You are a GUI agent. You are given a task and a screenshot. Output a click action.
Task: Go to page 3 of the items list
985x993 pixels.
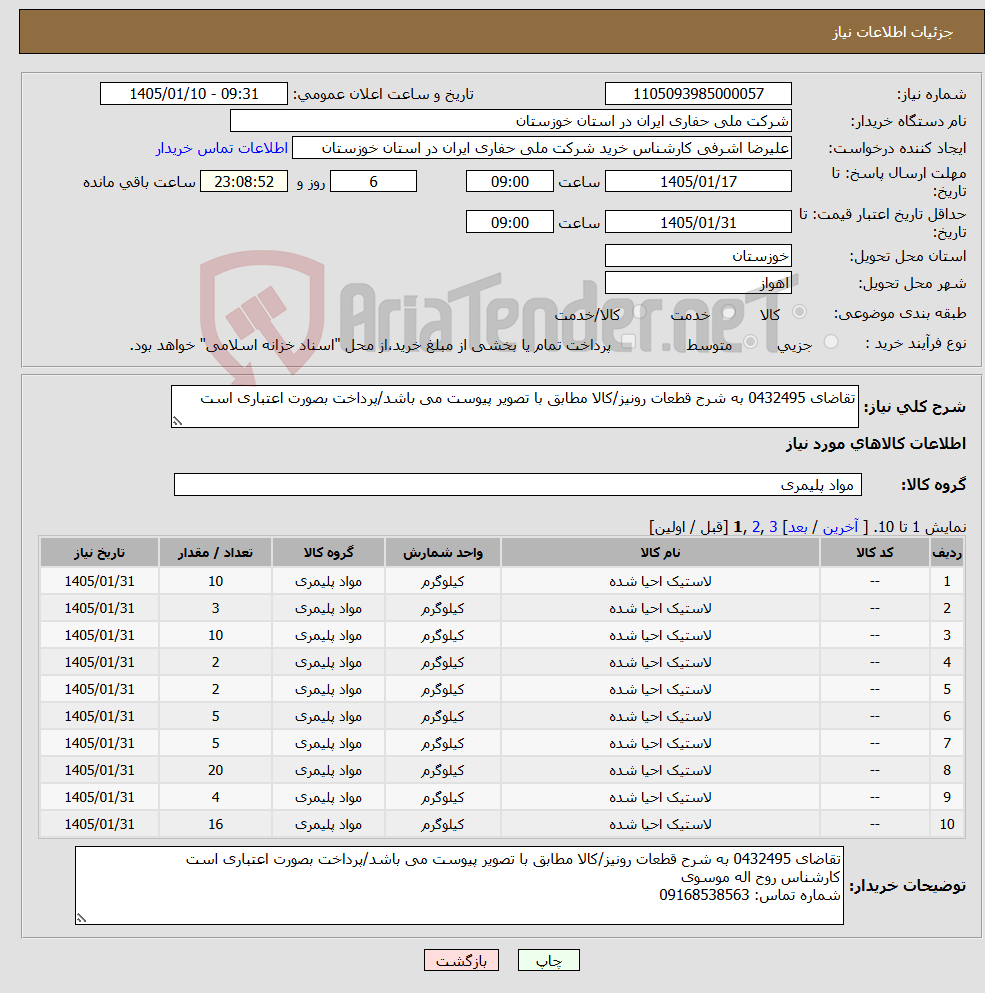(773, 527)
